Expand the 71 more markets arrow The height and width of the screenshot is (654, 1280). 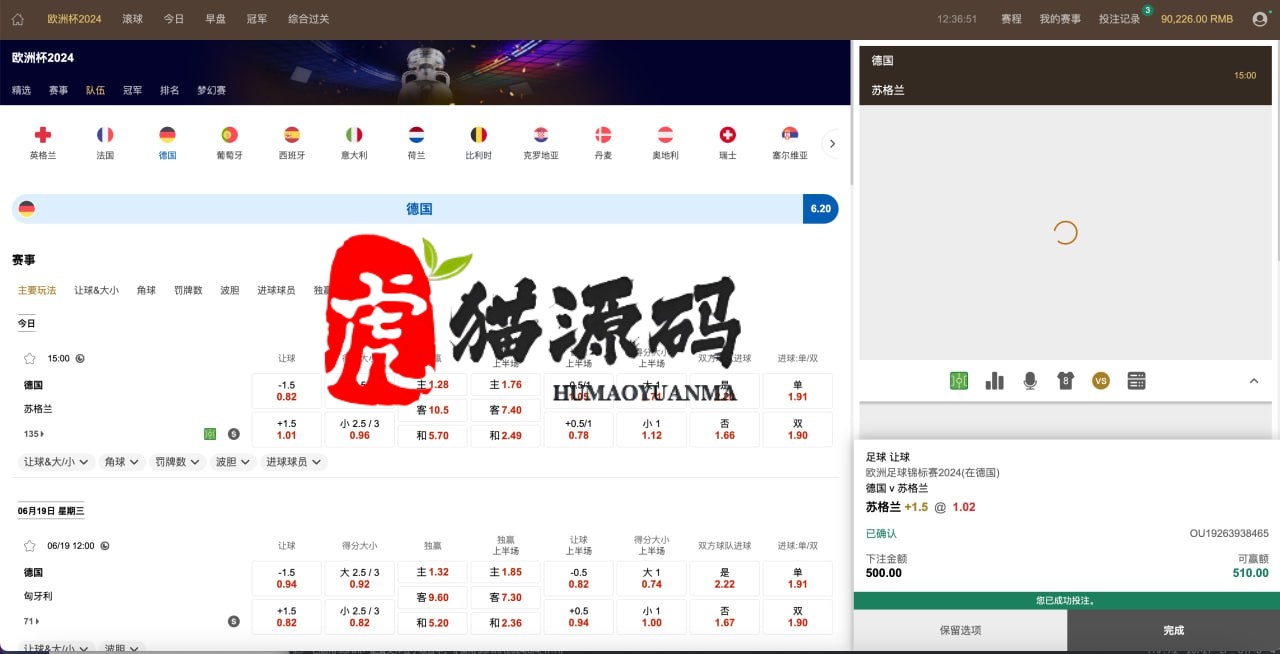pos(31,621)
